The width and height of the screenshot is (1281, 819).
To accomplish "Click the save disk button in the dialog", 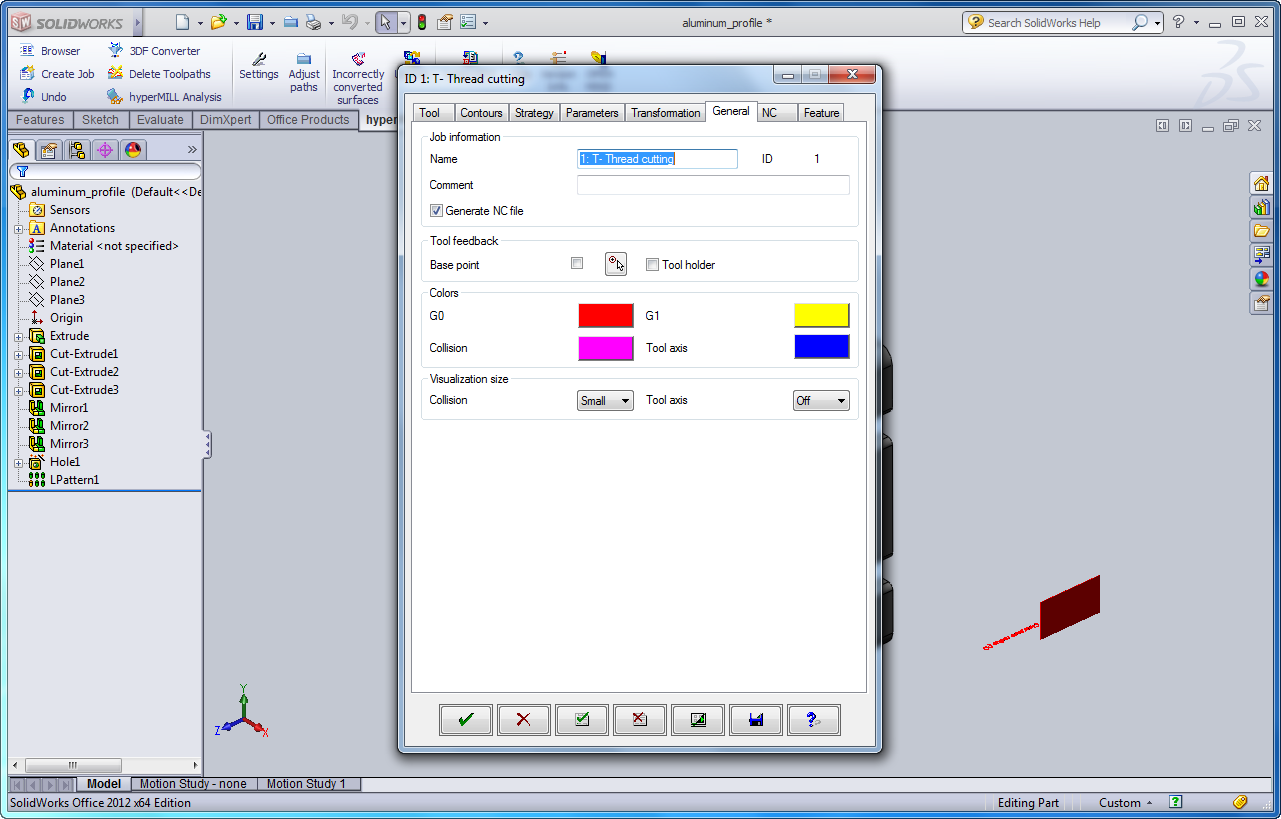I will click(756, 720).
